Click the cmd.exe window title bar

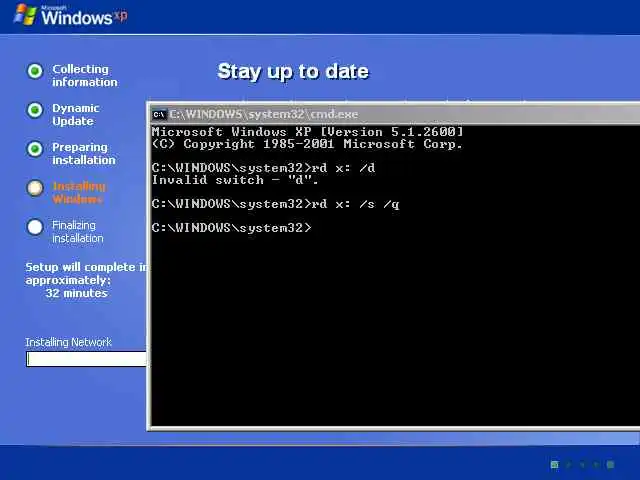(395, 114)
